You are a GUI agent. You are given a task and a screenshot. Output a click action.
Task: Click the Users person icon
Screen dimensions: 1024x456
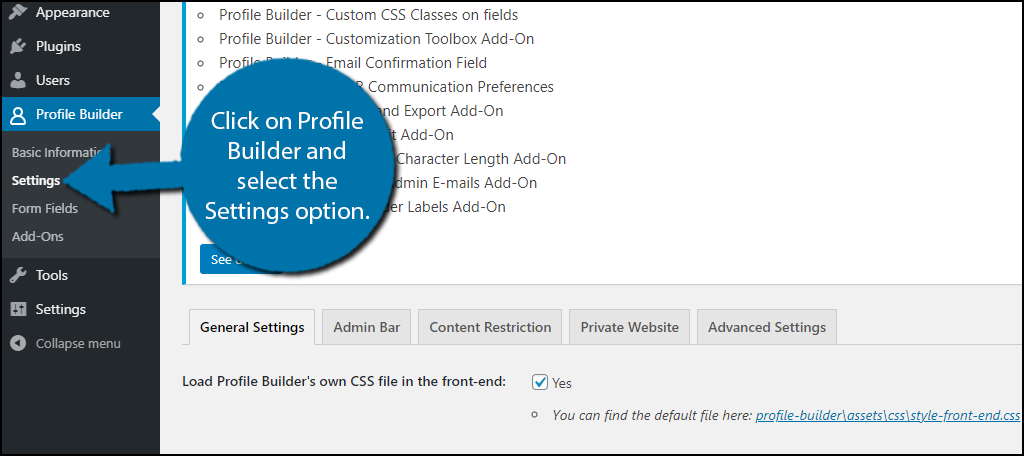[x=18, y=80]
